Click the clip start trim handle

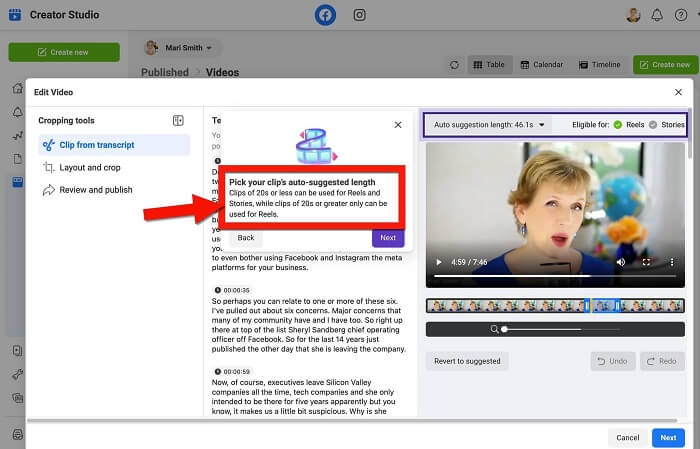click(587, 306)
